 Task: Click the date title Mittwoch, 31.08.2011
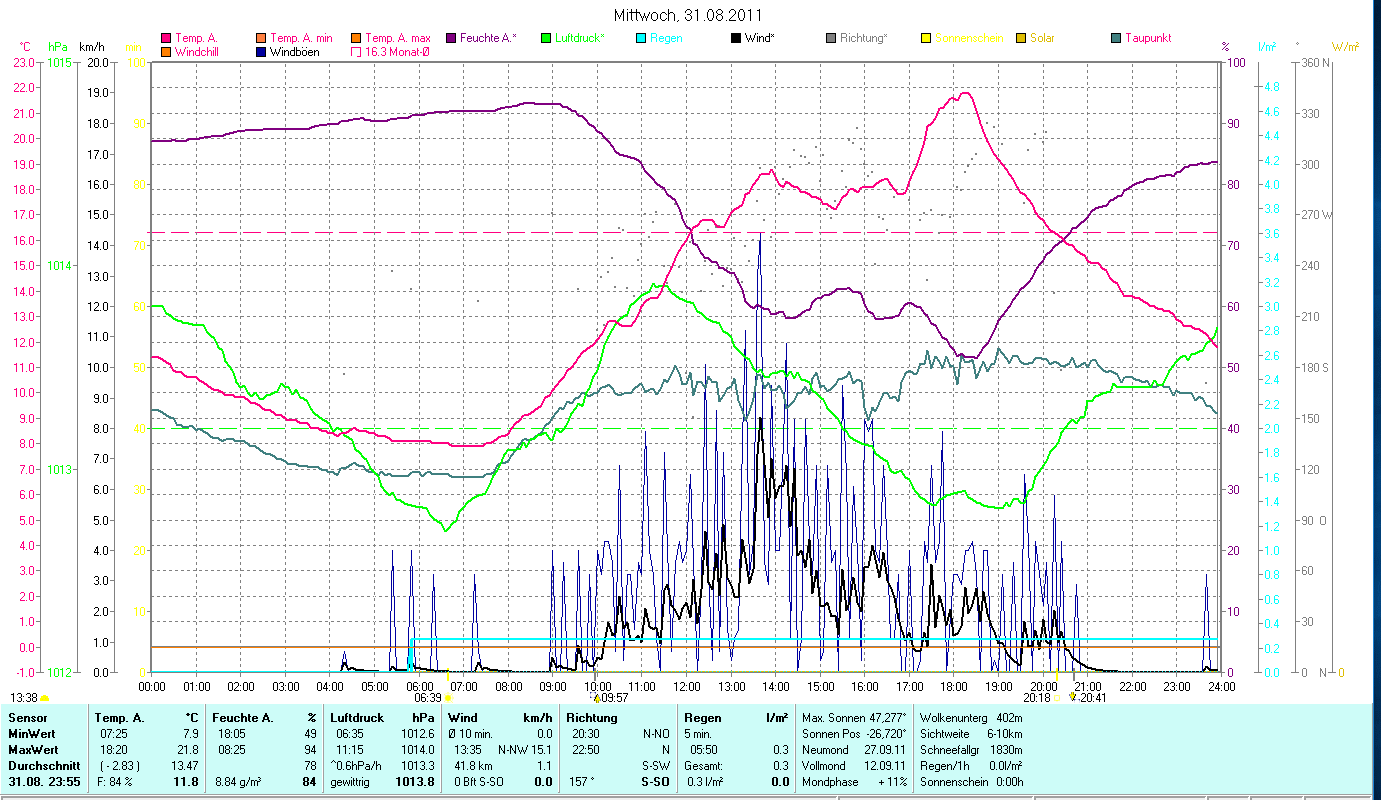click(689, 15)
